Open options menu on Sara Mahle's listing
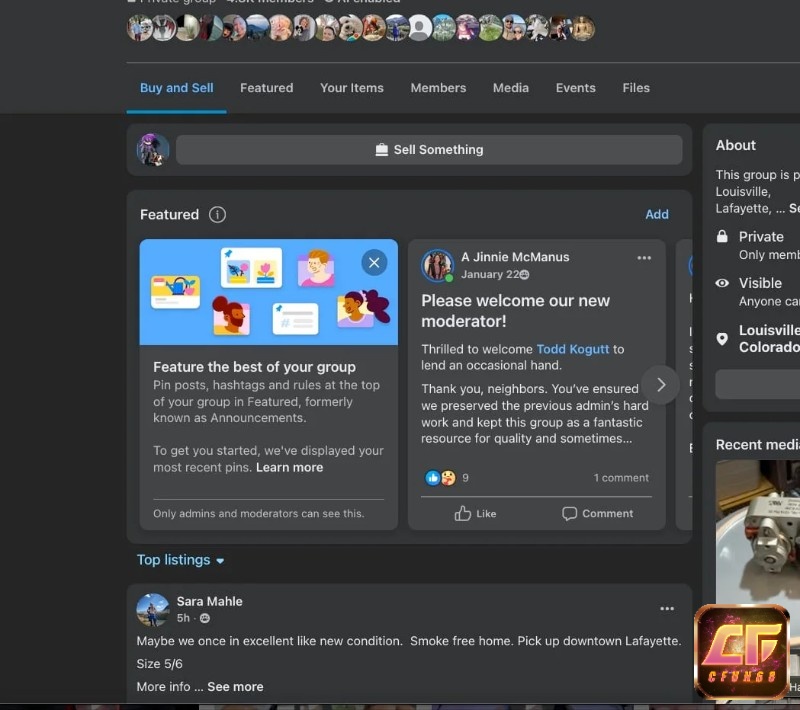The width and height of the screenshot is (800, 710). (x=667, y=608)
